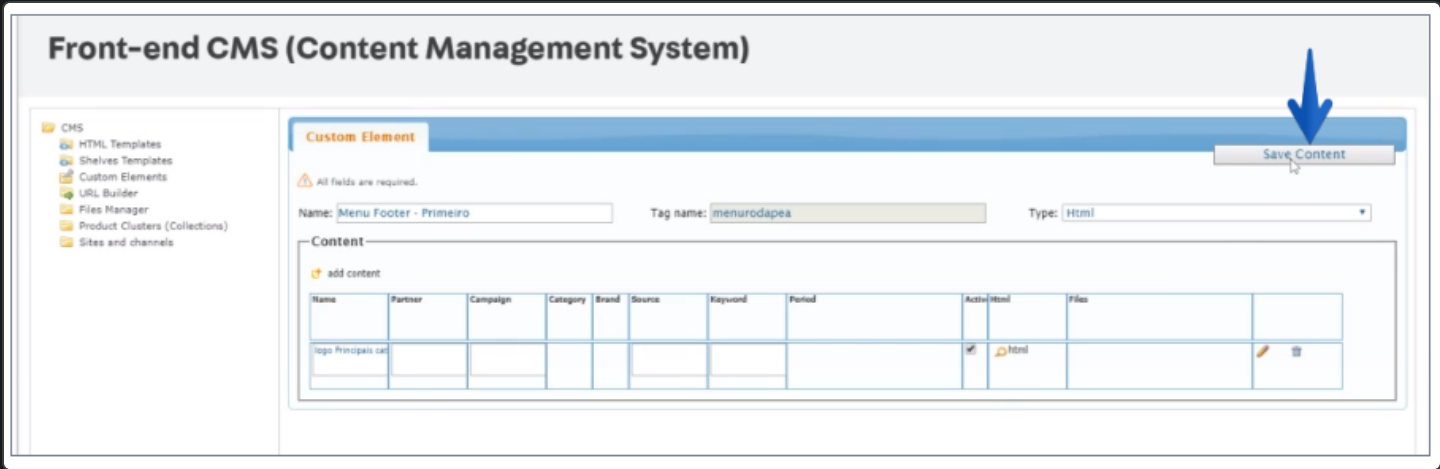Click the magnifier icon beside html
1440x469 pixels.
[1000, 352]
